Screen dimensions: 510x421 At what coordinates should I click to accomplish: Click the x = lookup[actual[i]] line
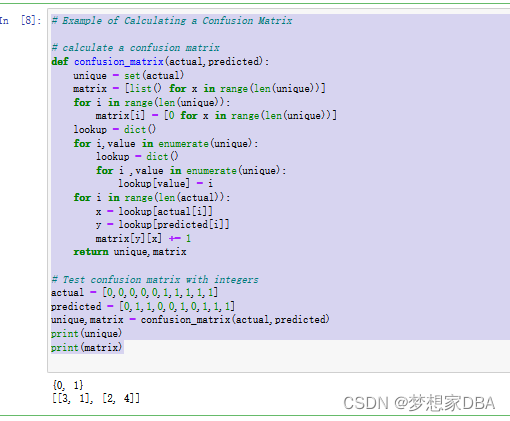[154, 211]
